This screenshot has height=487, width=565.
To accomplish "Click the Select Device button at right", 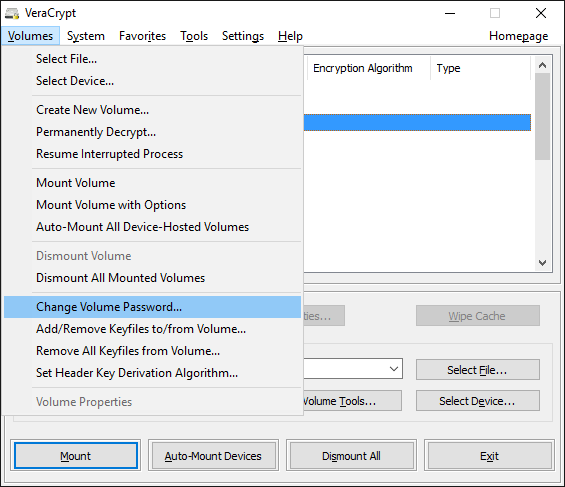I will point(477,401).
